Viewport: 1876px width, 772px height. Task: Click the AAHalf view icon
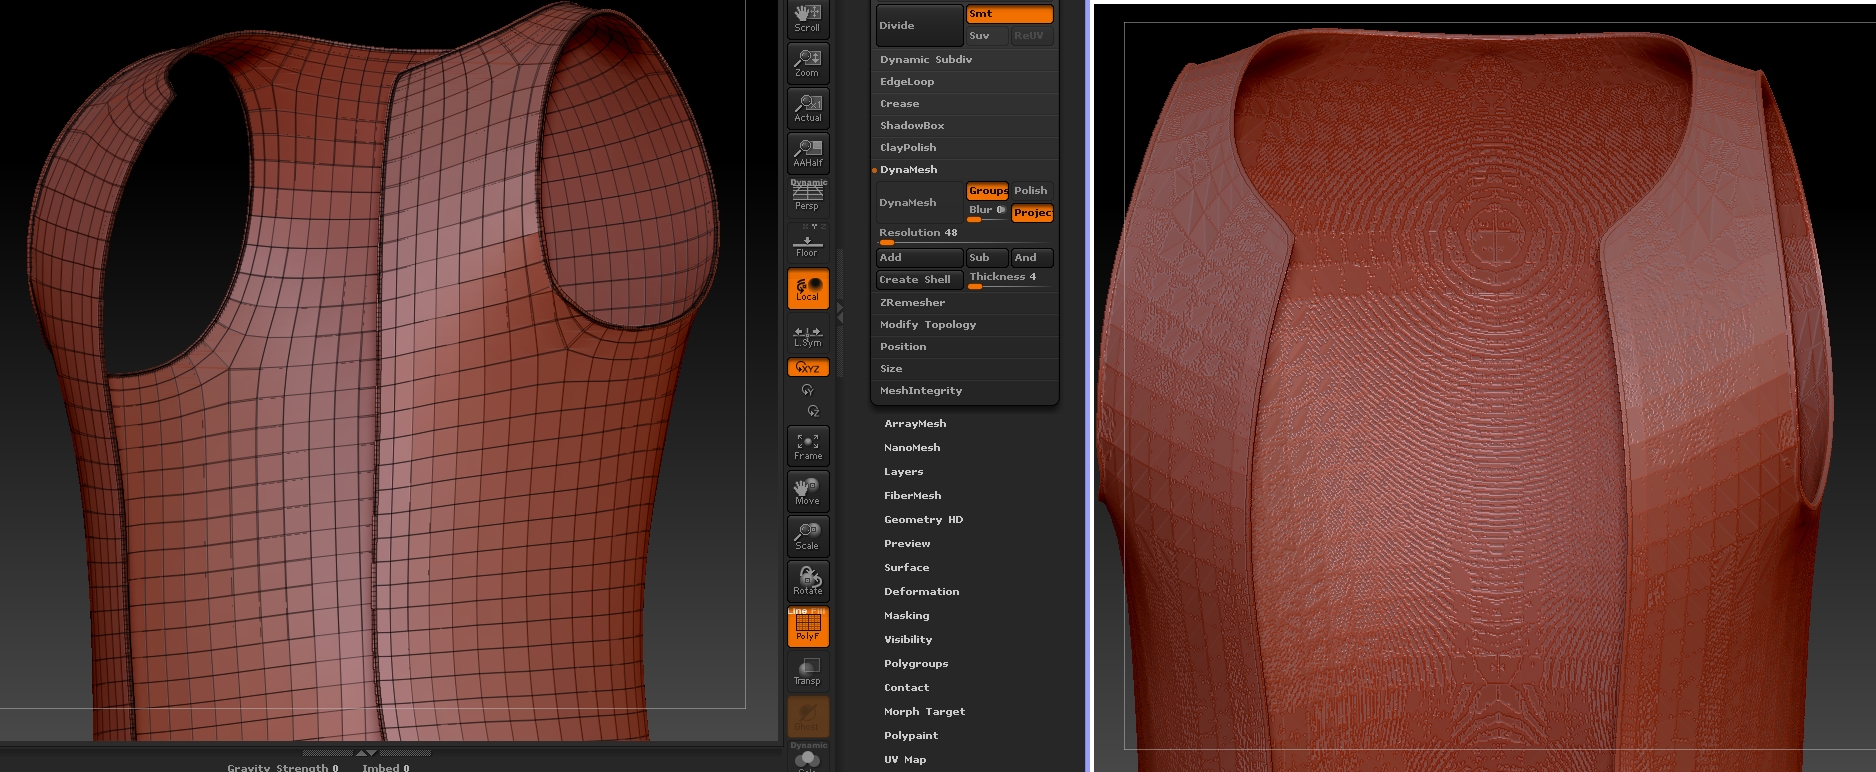point(807,152)
